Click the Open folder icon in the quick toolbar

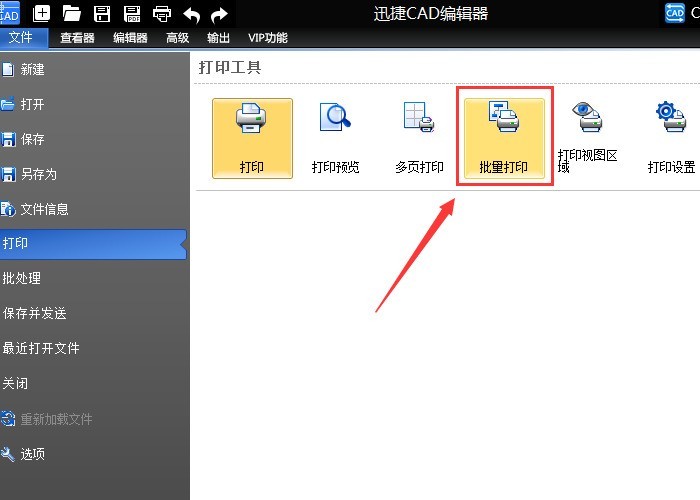(71, 13)
